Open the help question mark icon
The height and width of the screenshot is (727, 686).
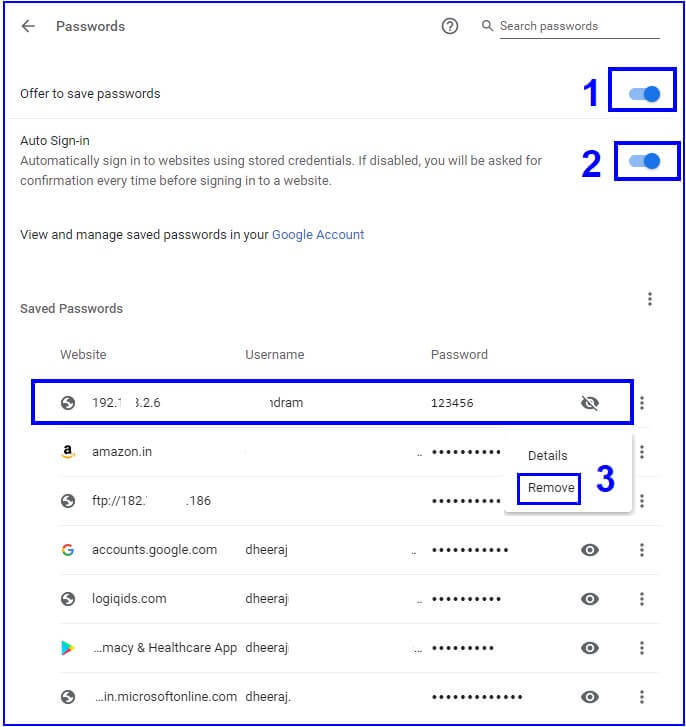(x=449, y=26)
